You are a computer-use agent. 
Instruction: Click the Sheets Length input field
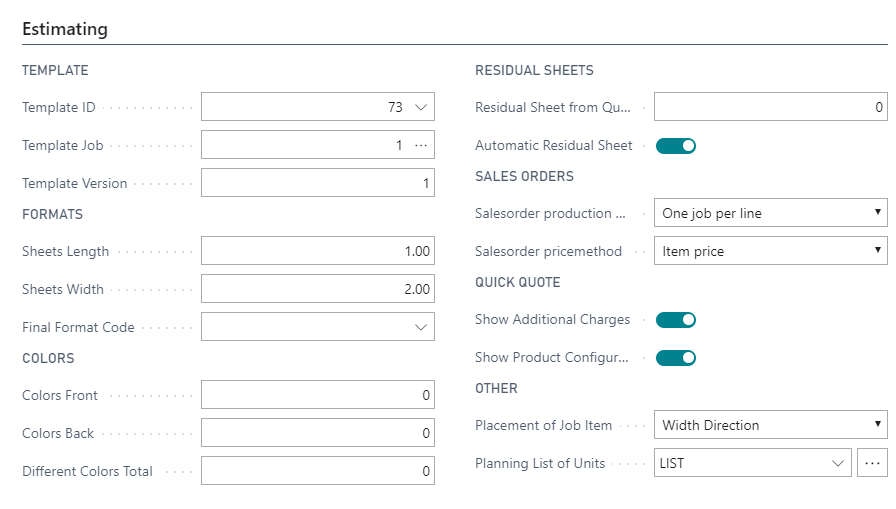click(317, 251)
